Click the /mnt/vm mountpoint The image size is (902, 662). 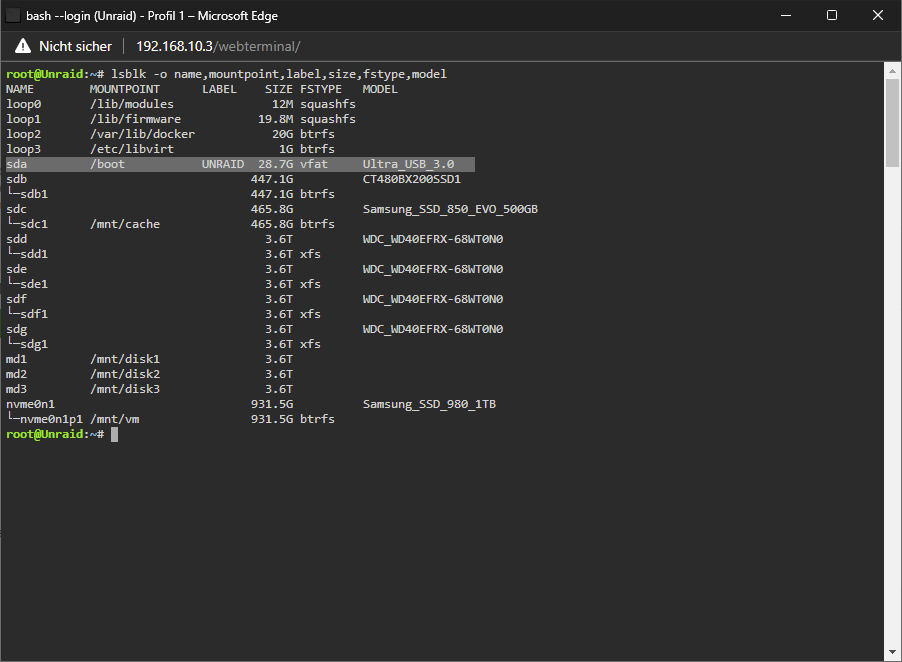[114, 419]
